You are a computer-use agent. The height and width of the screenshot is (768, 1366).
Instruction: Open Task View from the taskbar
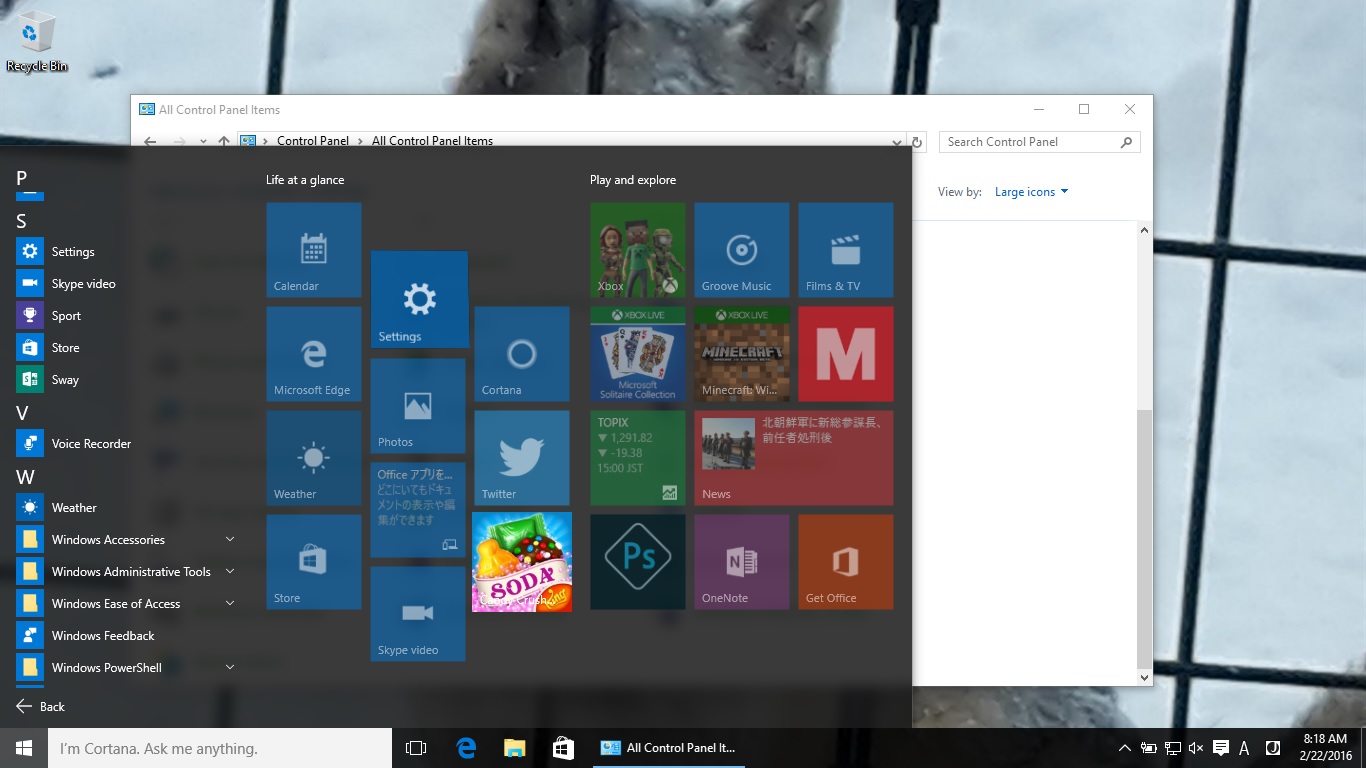click(416, 748)
